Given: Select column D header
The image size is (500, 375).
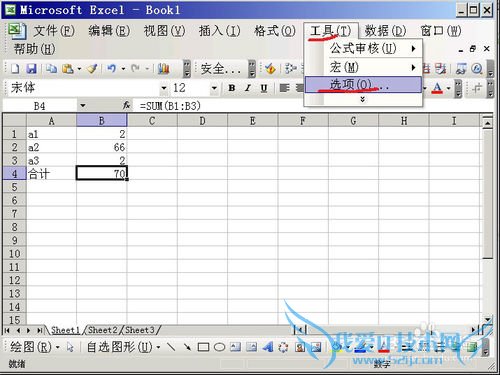Looking at the screenshot, I should [202, 121].
